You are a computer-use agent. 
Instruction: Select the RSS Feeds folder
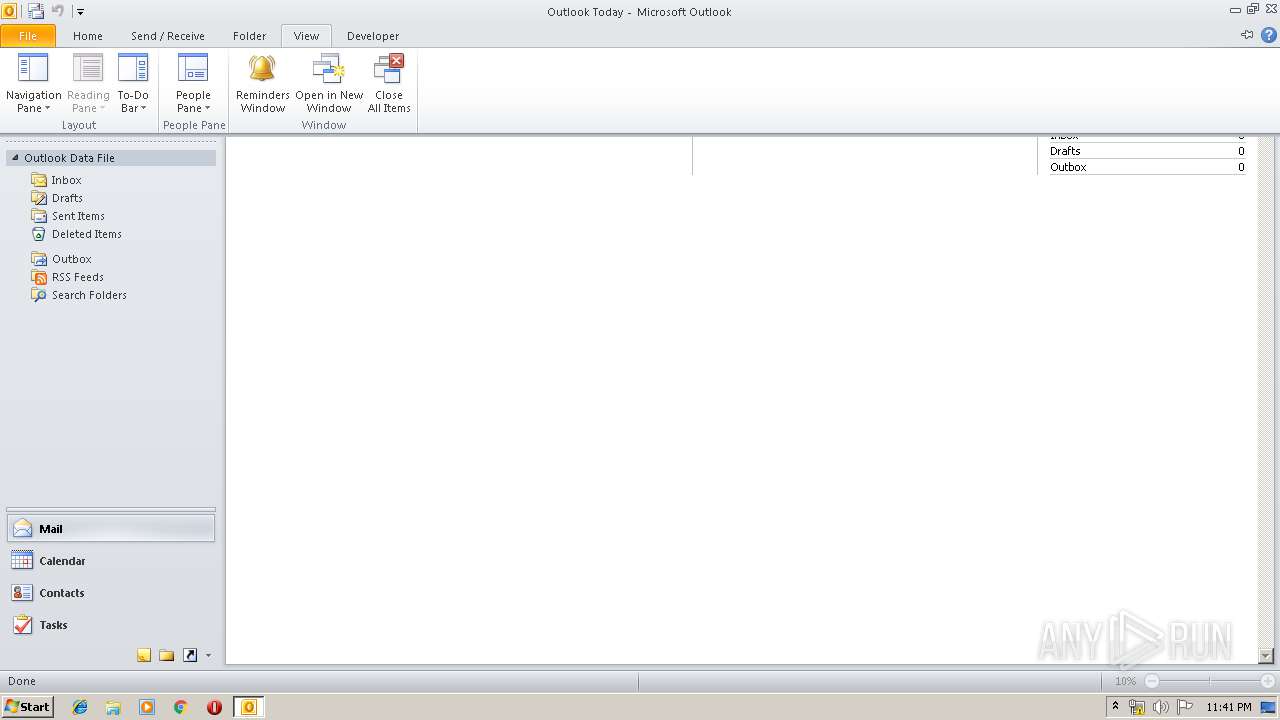[x=78, y=277]
